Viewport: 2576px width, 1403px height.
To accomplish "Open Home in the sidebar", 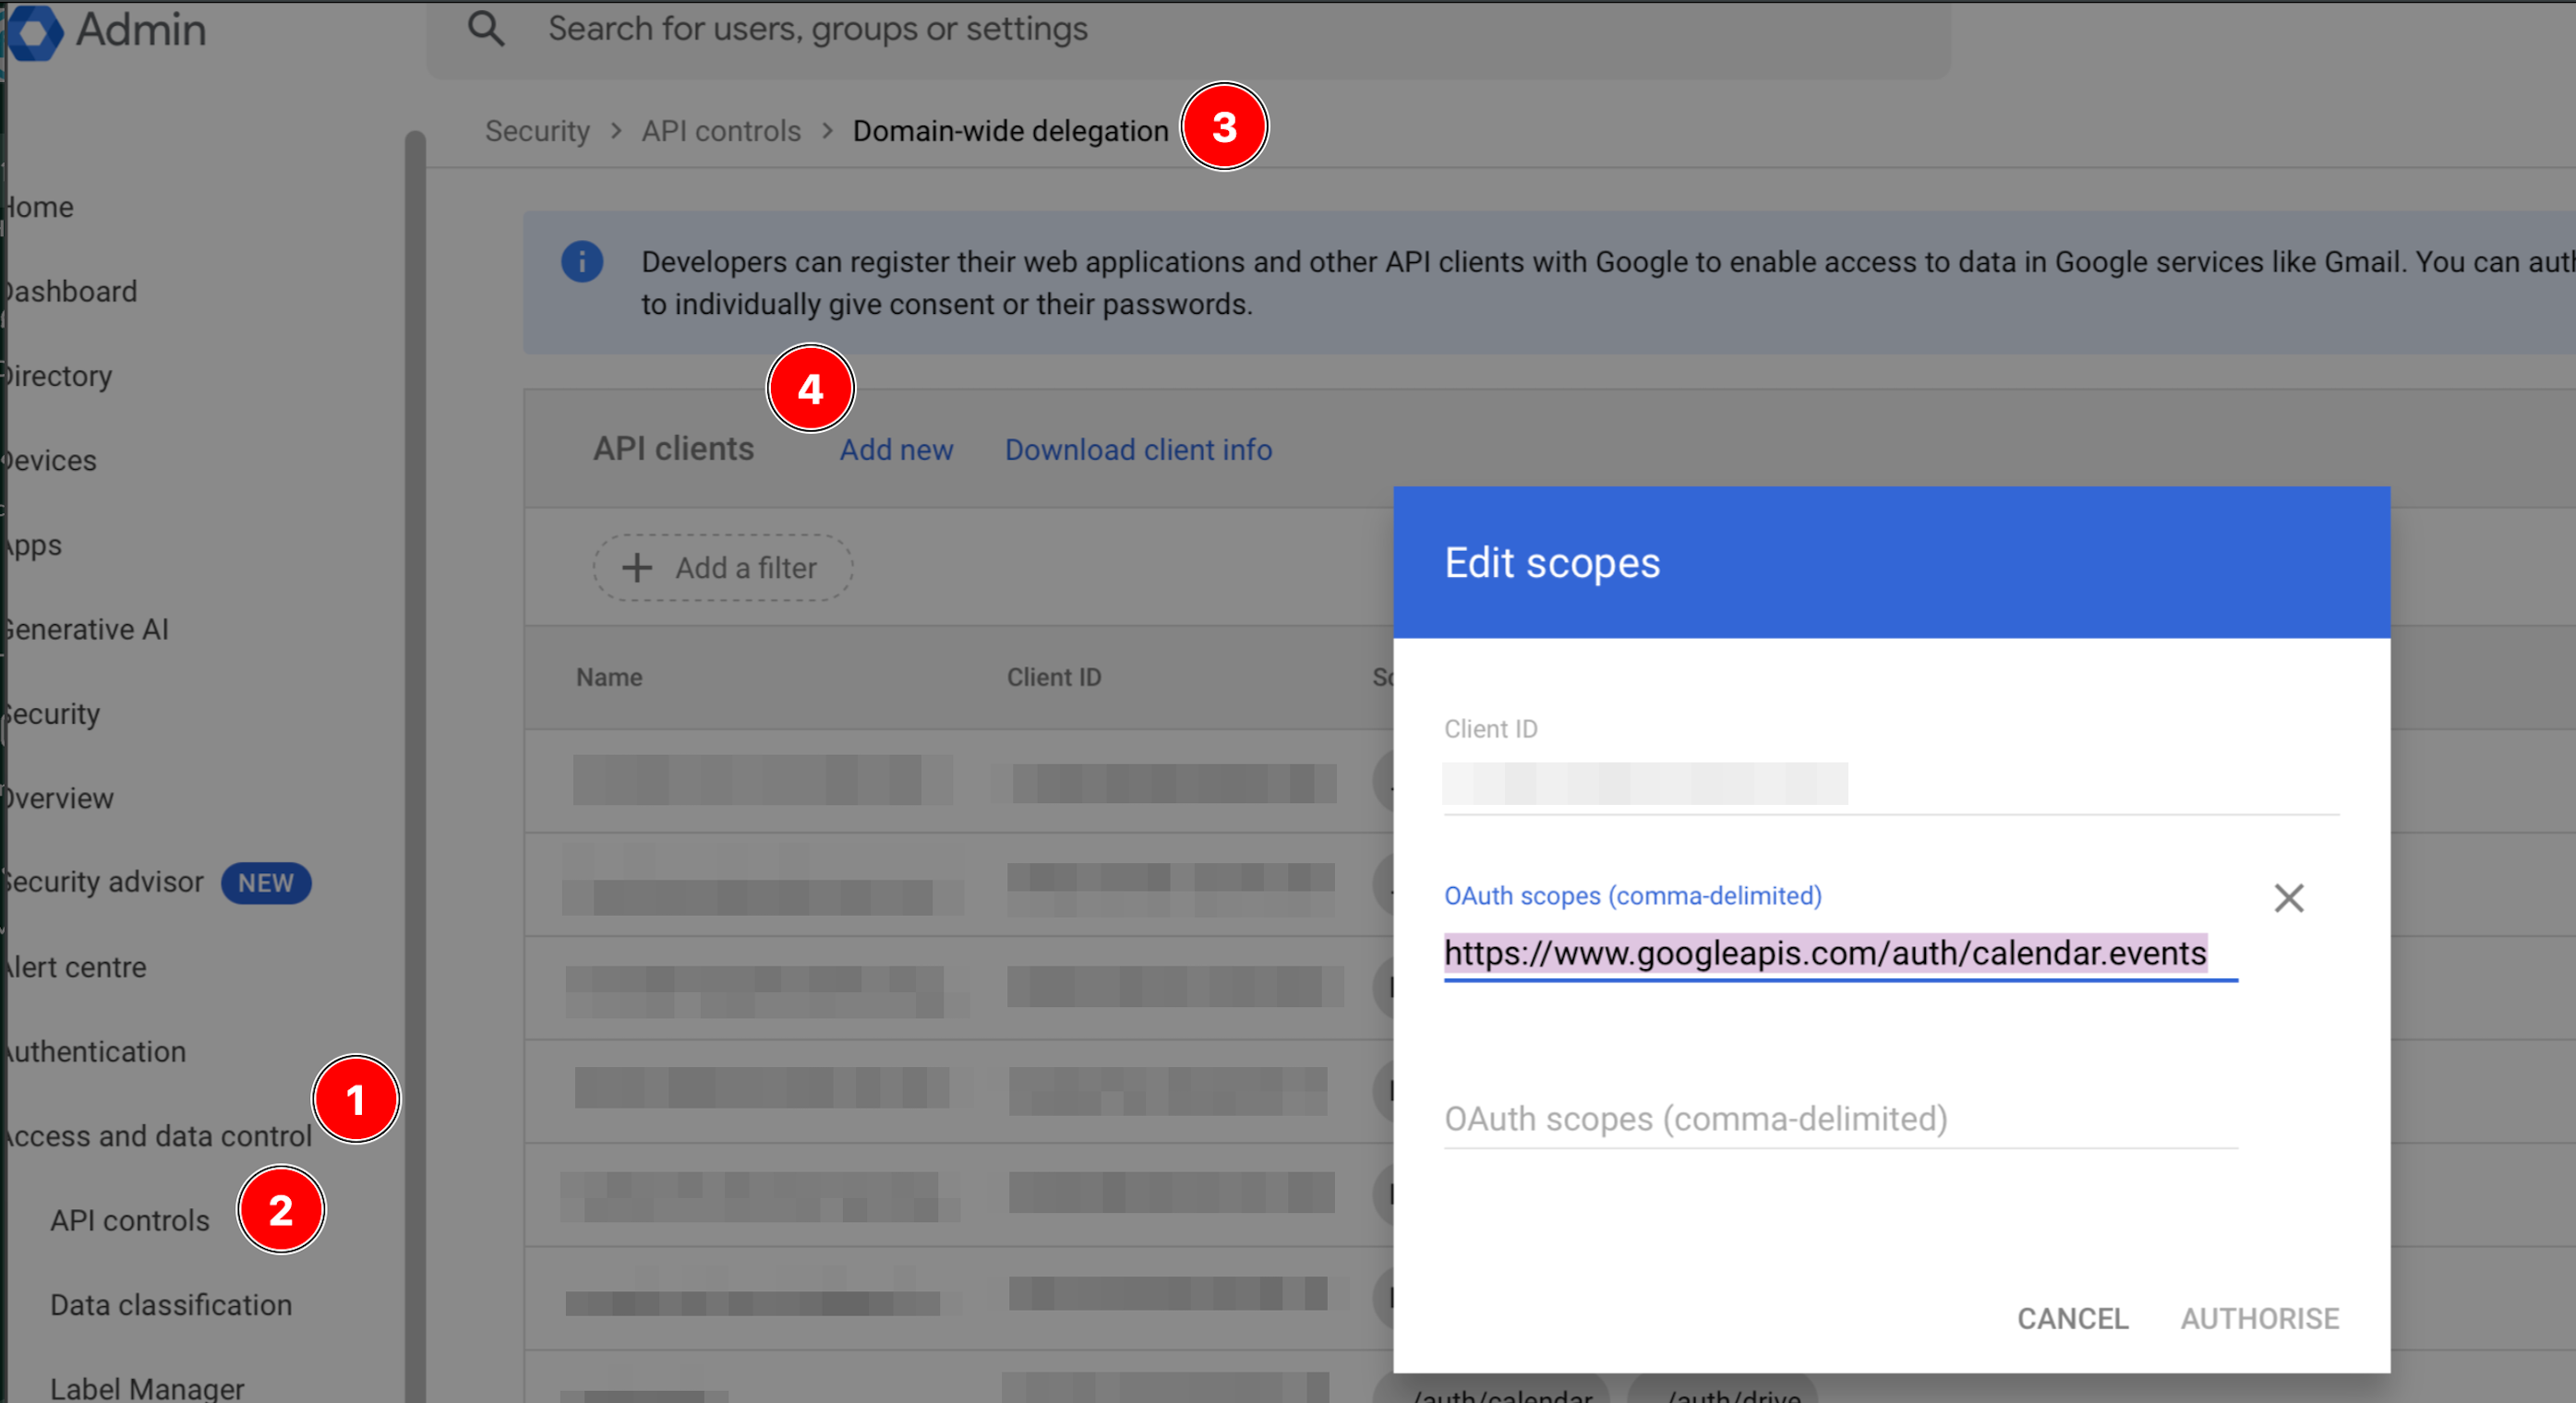I will (x=38, y=207).
